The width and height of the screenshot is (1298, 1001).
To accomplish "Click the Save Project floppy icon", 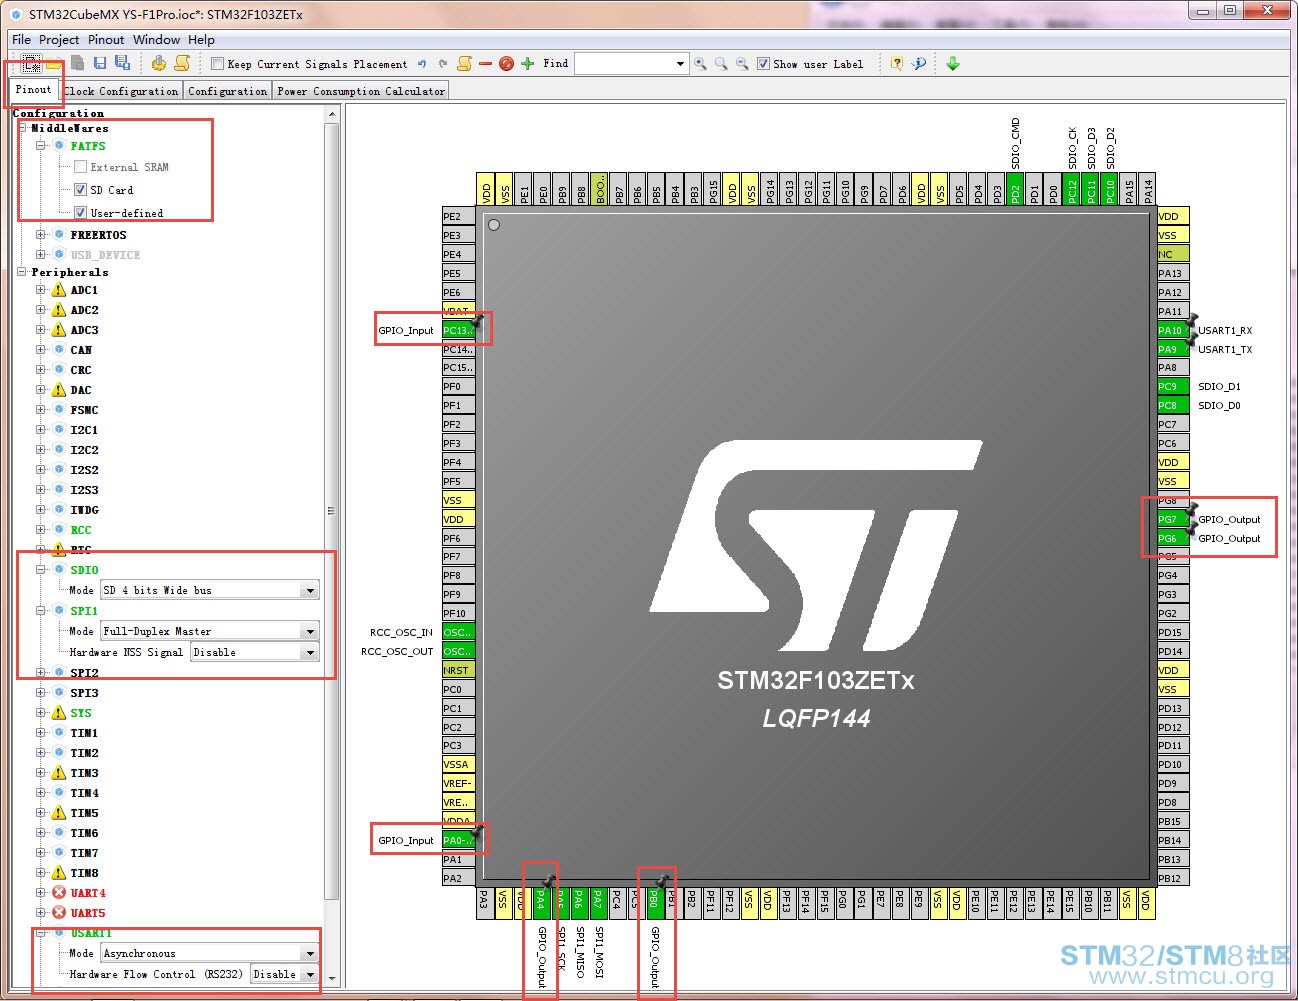I will pyautogui.click(x=99, y=63).
